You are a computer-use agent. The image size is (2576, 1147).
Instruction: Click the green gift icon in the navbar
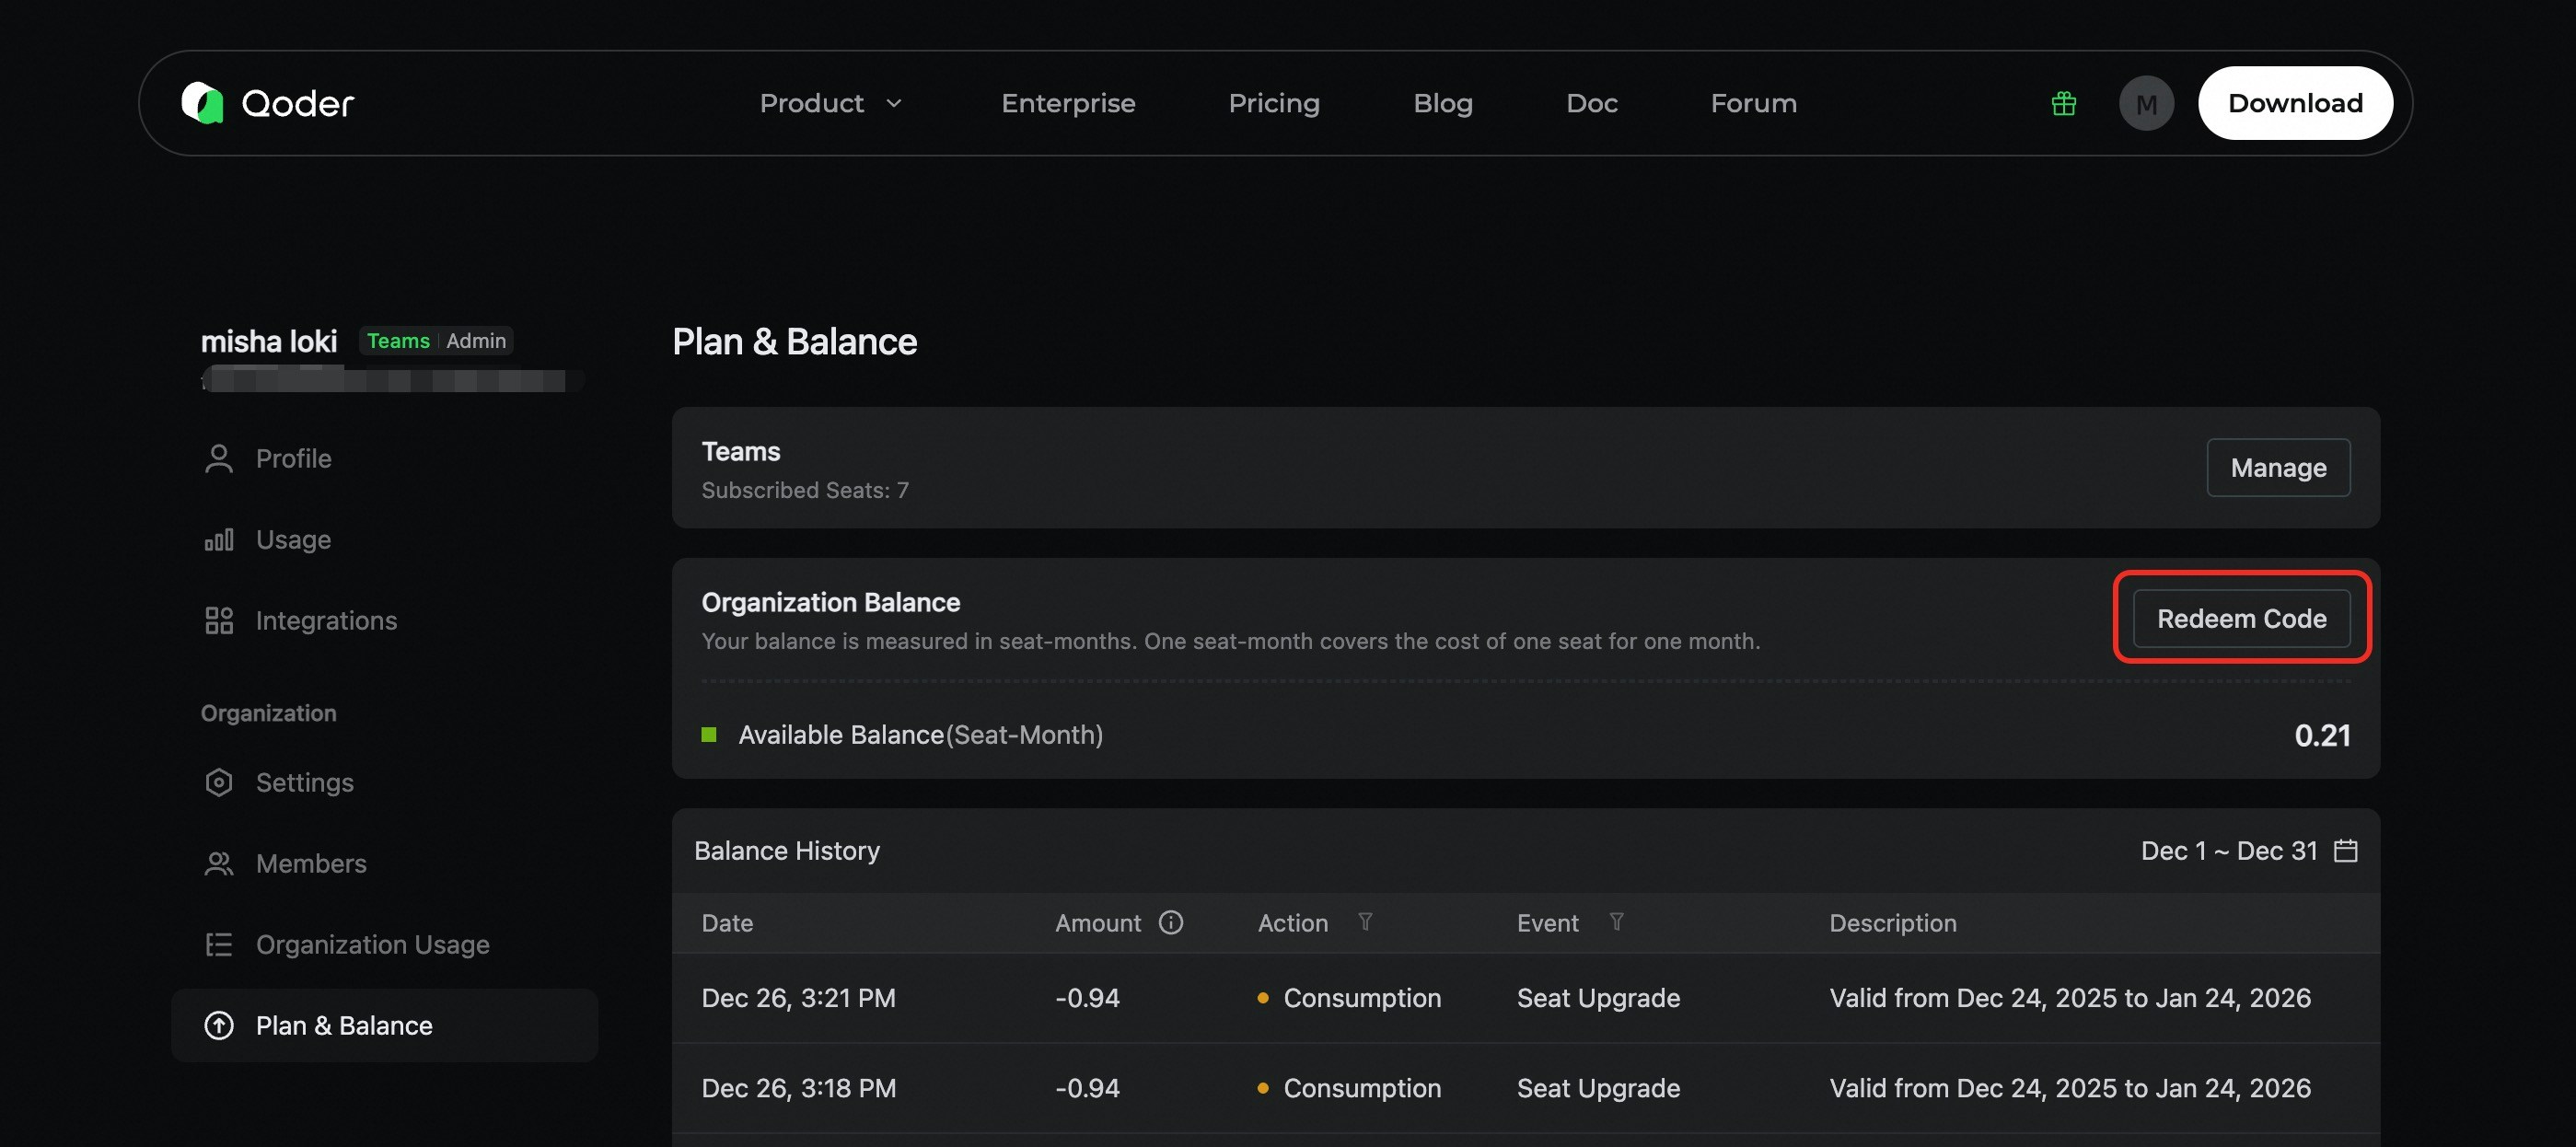[x=2063, y=103]
